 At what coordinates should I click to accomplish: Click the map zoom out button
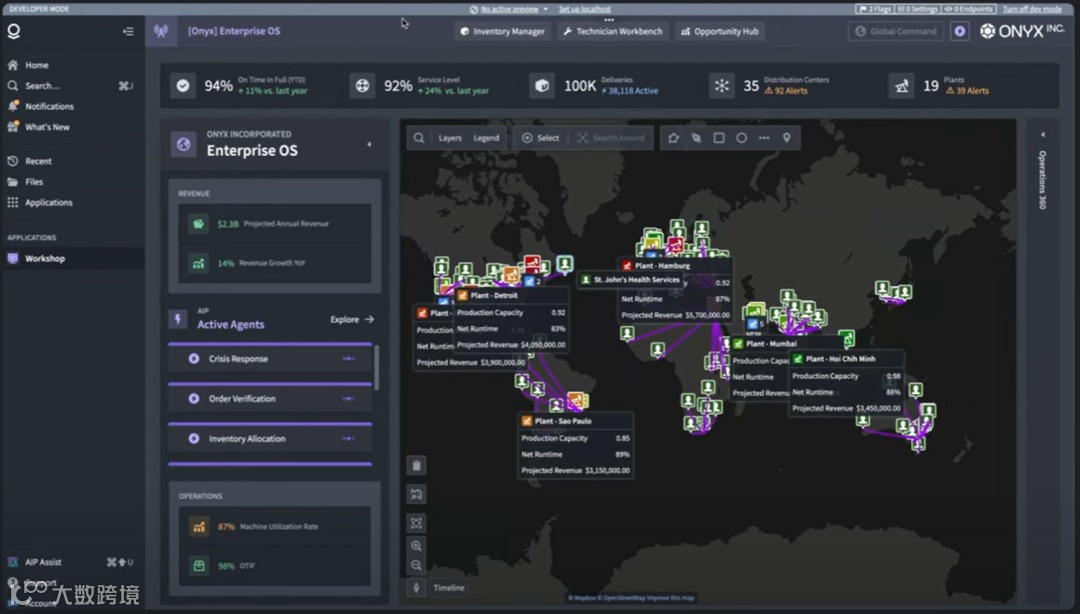417,565
